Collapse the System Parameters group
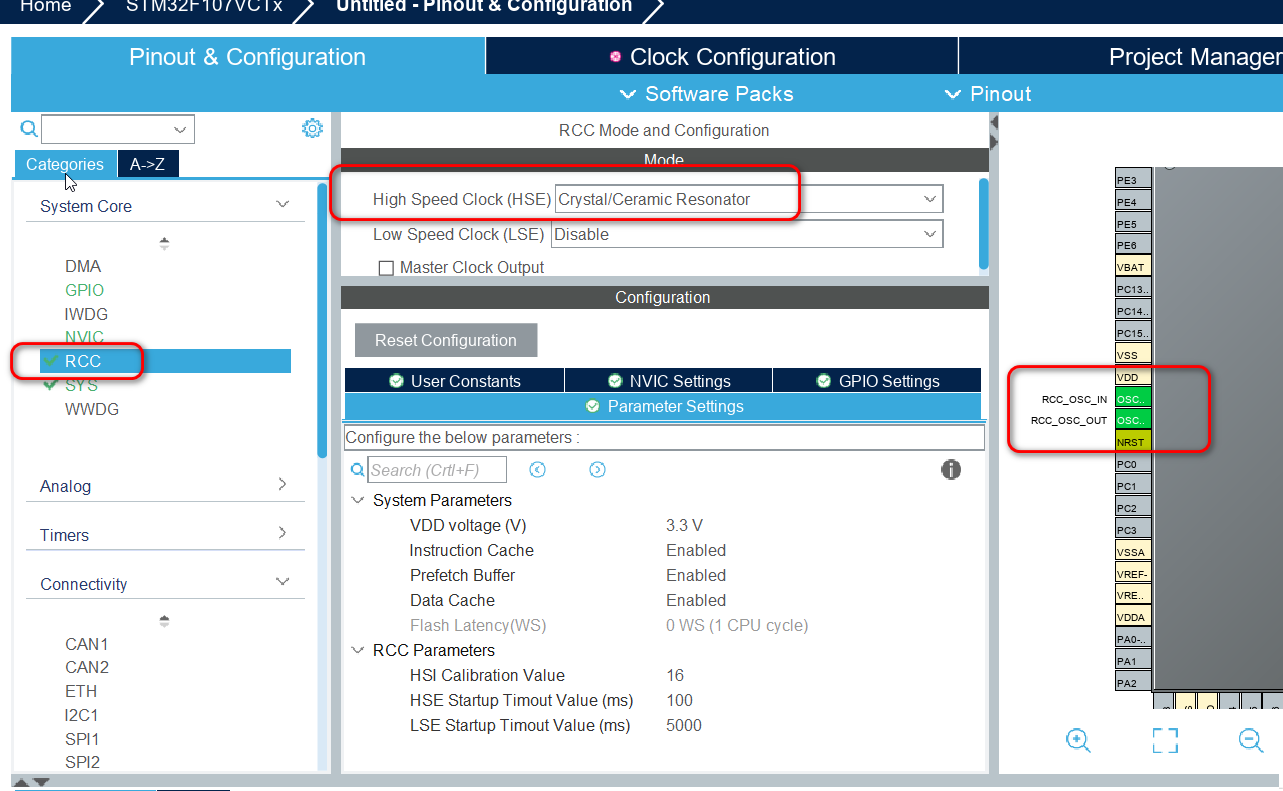The width and height of the screenshot is (1283, 791). [x=358, y=500]
